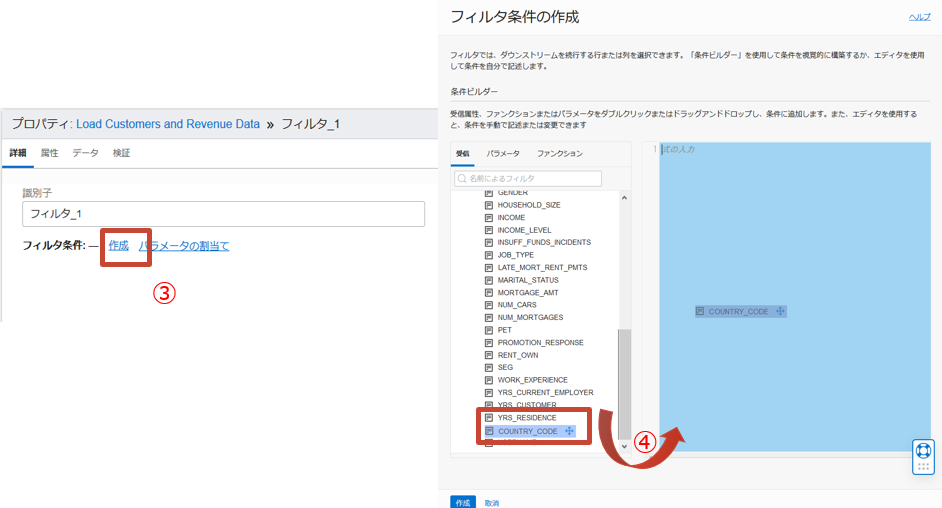Click the attribute list scrollbar thumb

tap(624, 384)
